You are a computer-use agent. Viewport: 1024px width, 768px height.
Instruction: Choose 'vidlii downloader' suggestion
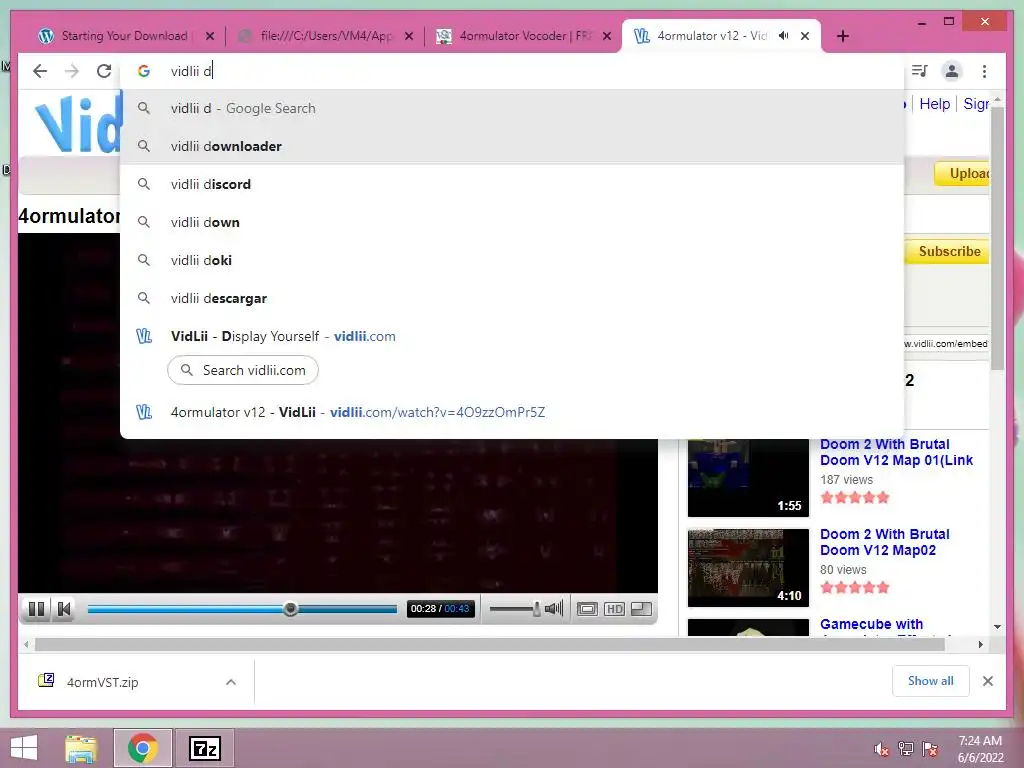512,146
